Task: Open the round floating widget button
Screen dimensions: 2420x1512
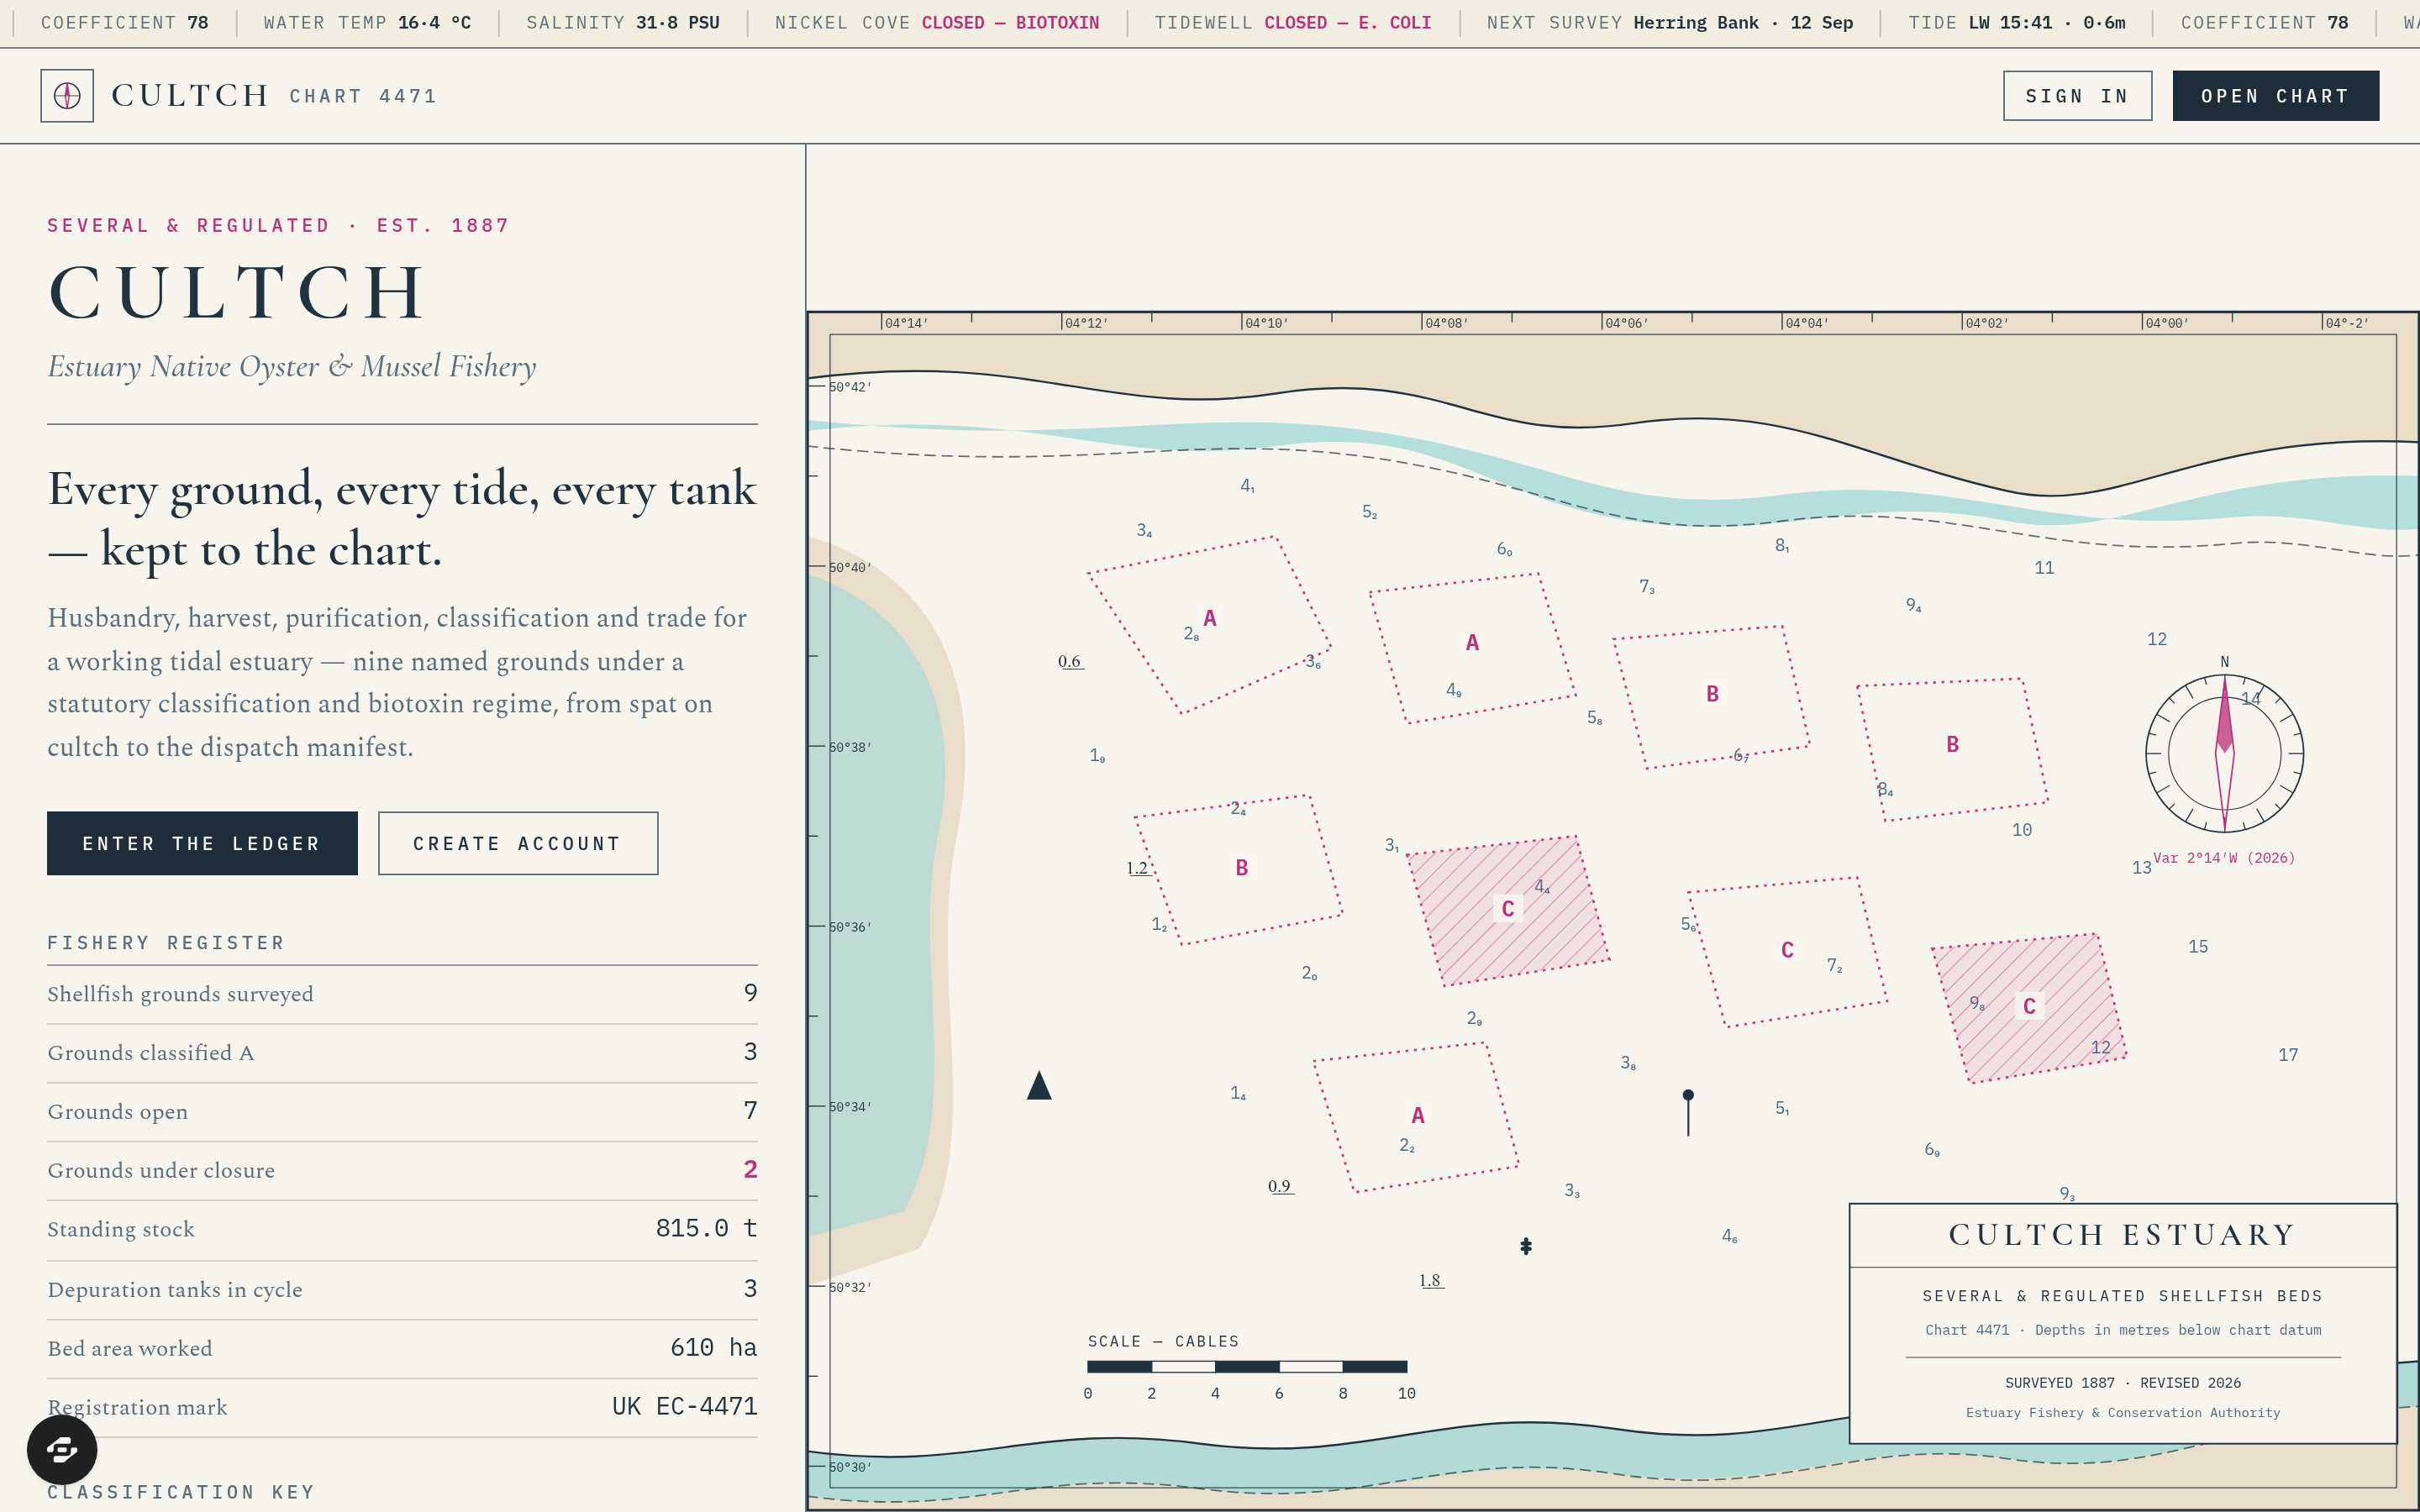Action: click(x=62, y=1449)
